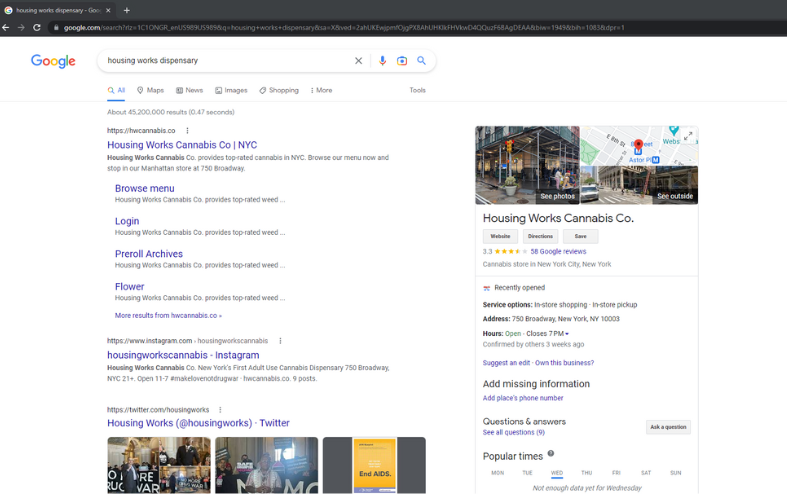Switch to the Shopping search tab
The image size is (787, 494).
(x=279, y=90)
